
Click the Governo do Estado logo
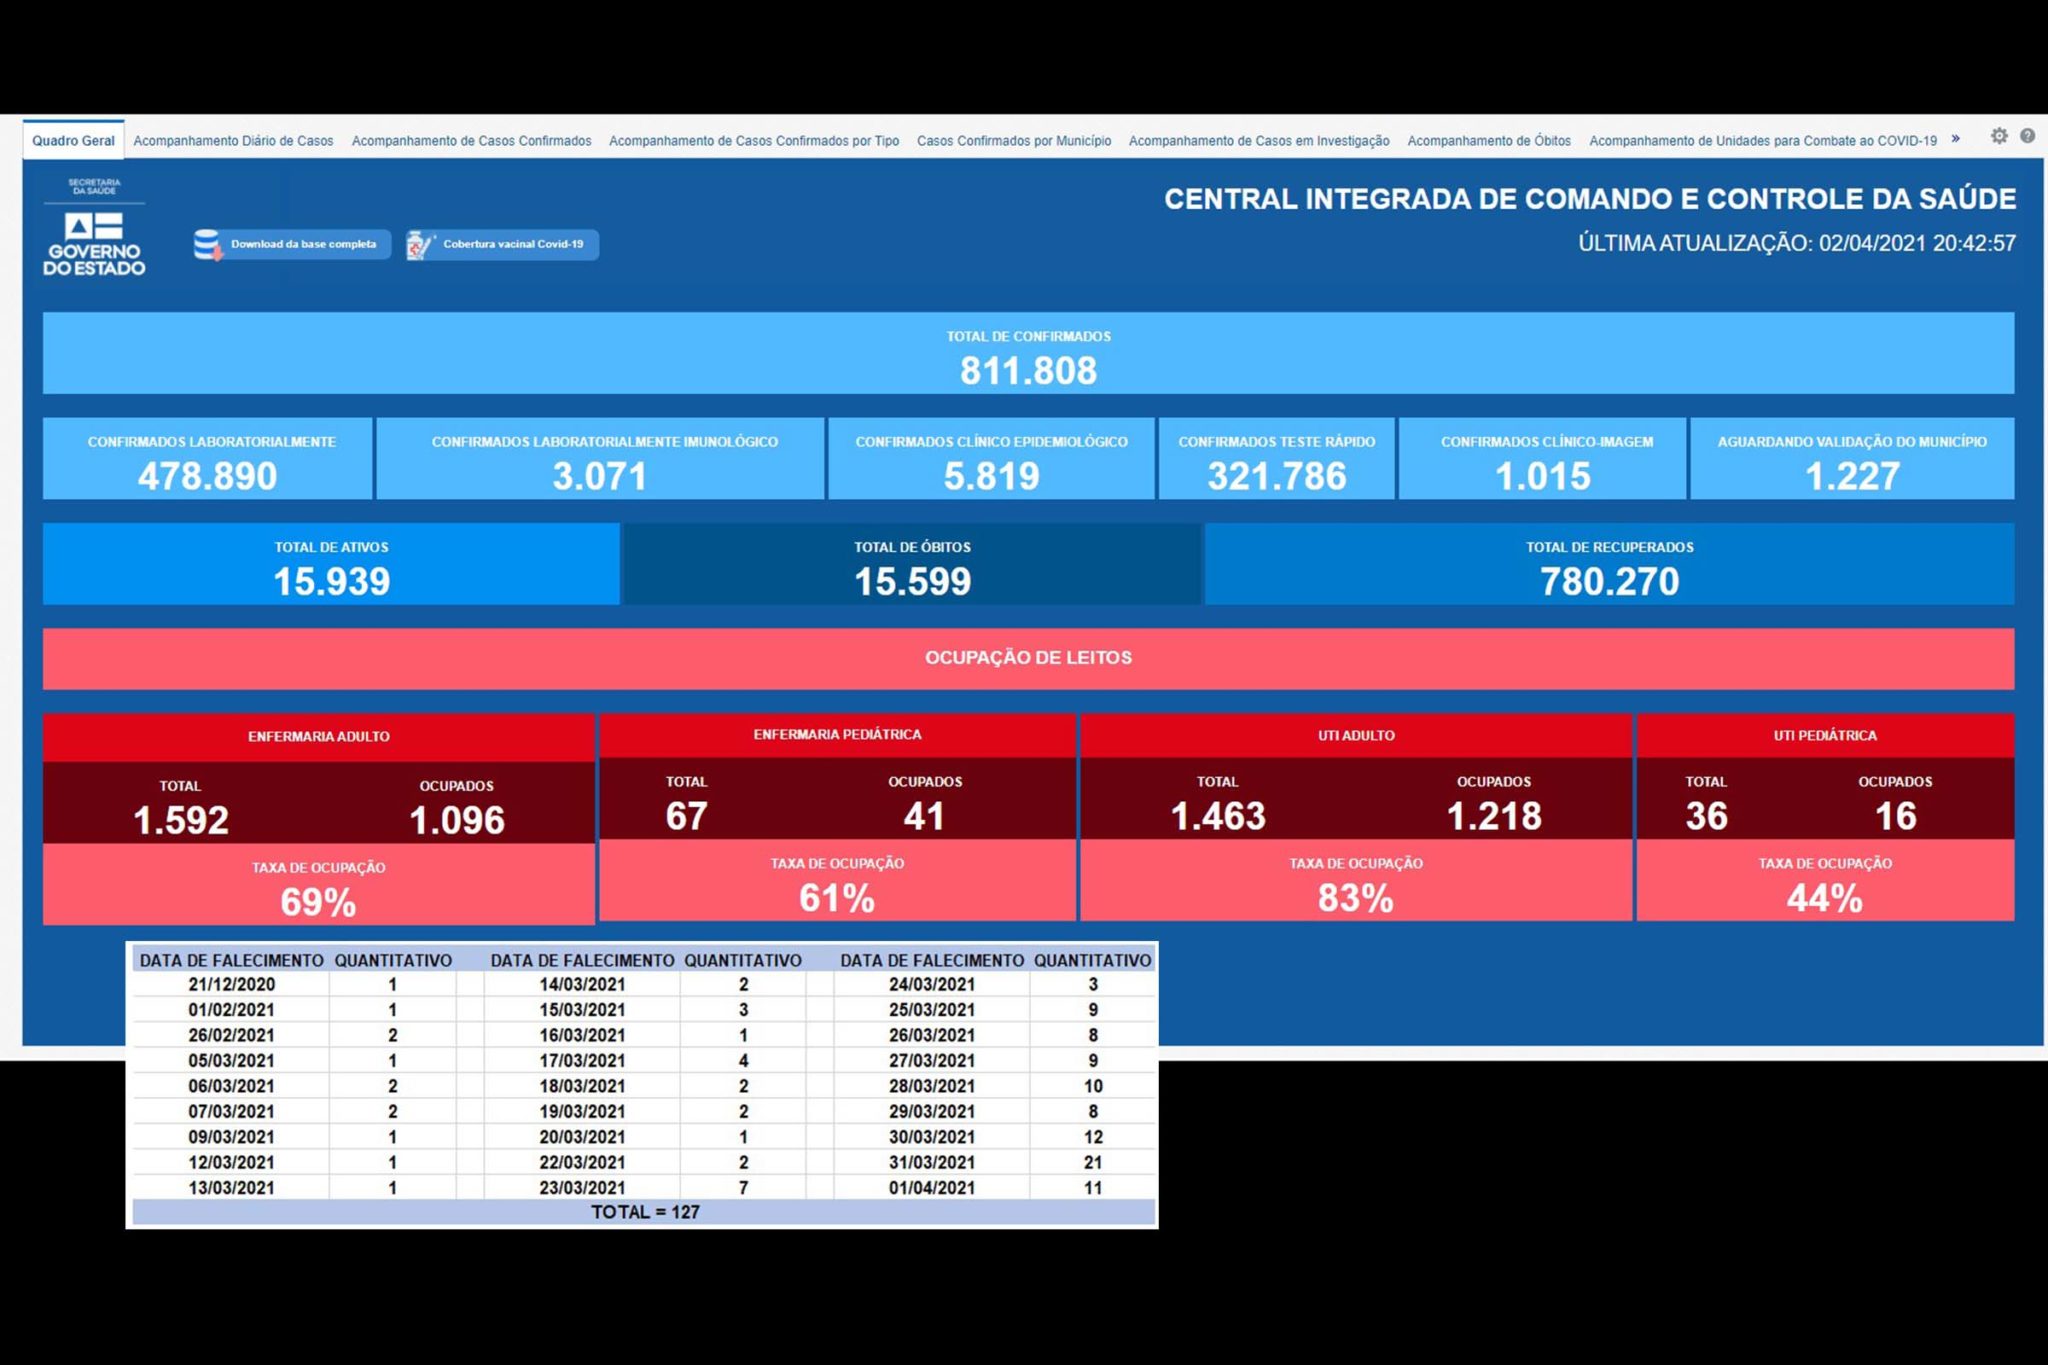click(94, 227)
